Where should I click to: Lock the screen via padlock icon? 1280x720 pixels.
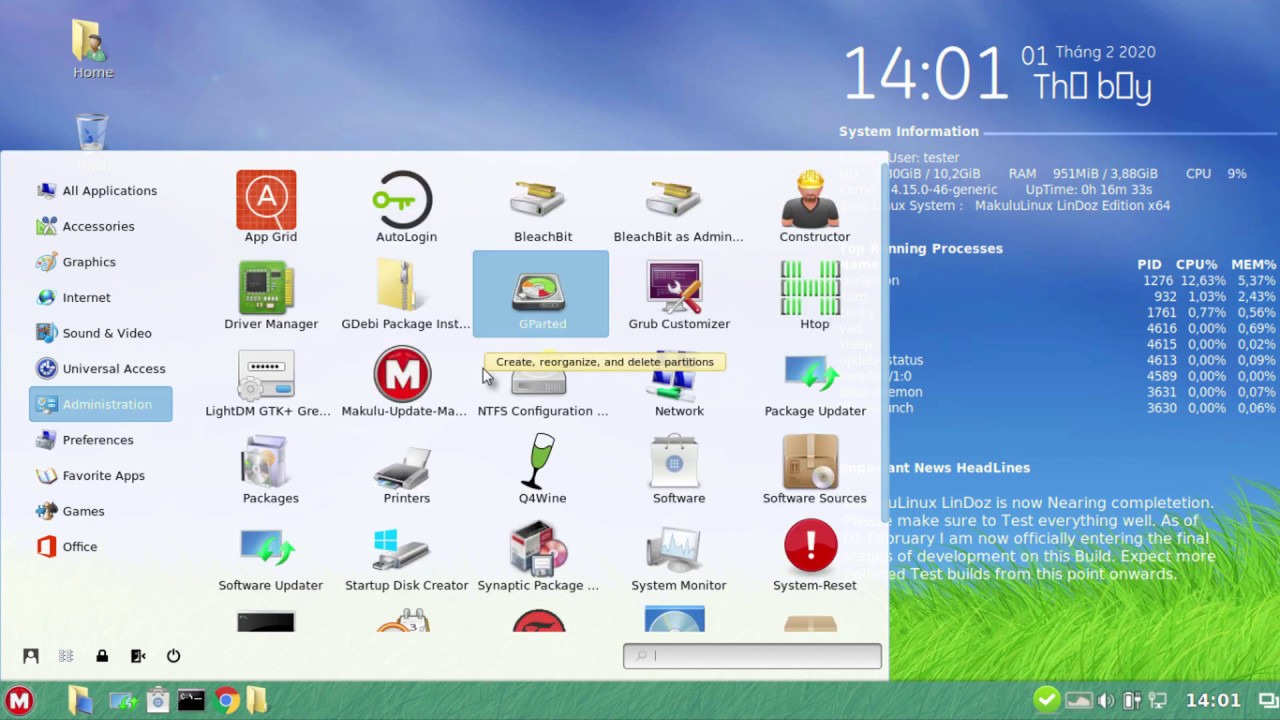[x=102, y=656]
